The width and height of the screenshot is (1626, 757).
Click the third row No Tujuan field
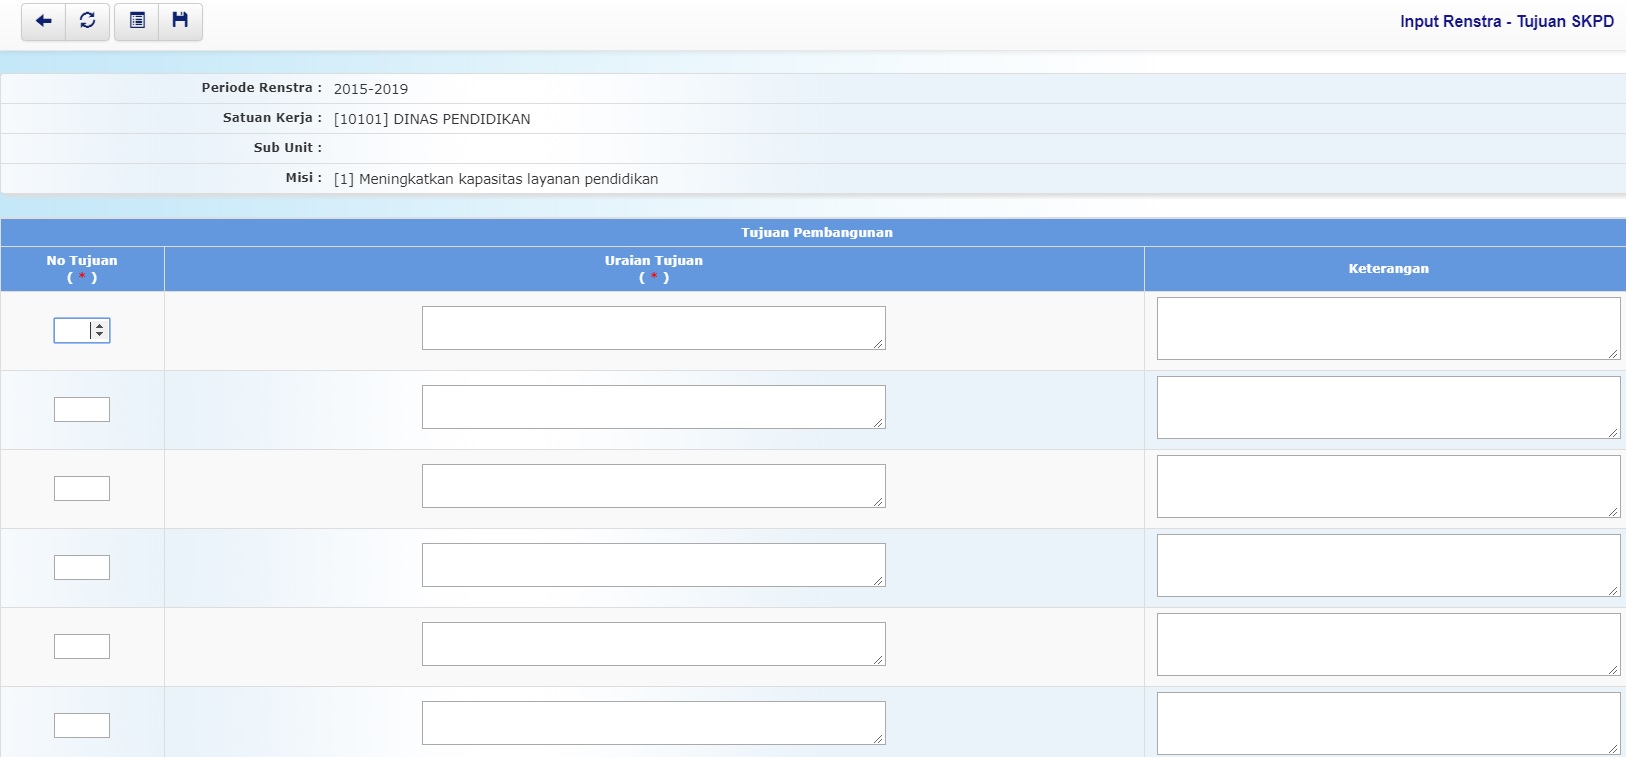click(82, 488)
